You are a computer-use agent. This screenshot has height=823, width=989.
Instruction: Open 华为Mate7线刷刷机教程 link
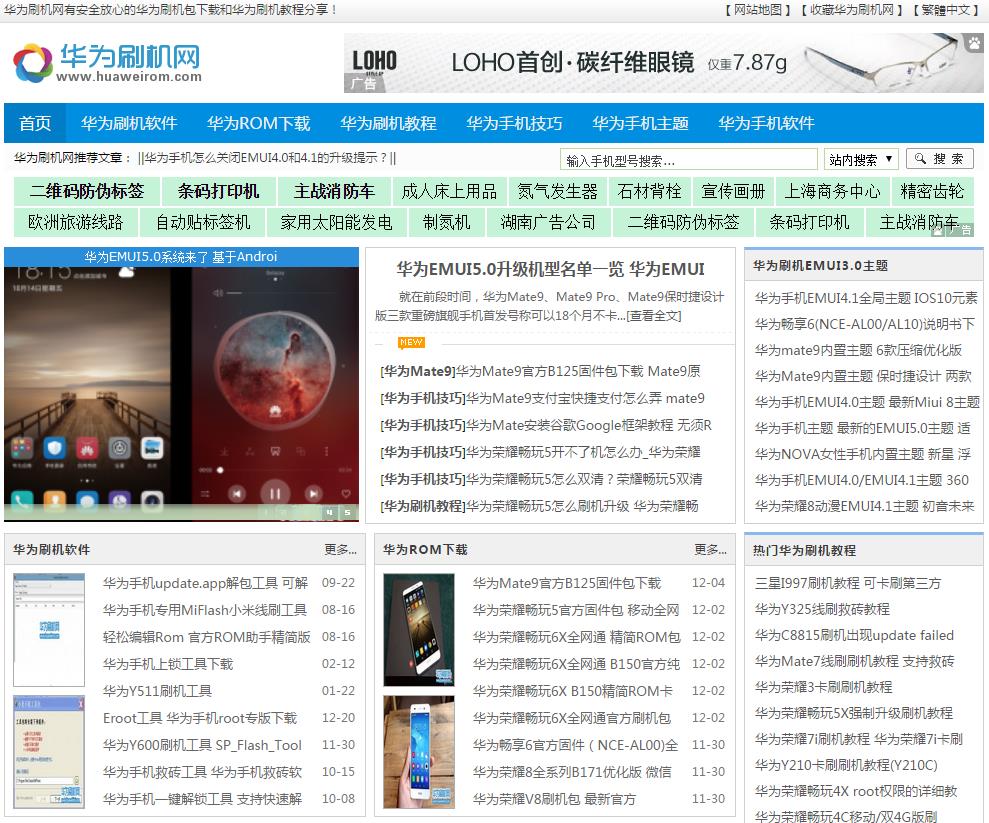click(x=854, y=661)
